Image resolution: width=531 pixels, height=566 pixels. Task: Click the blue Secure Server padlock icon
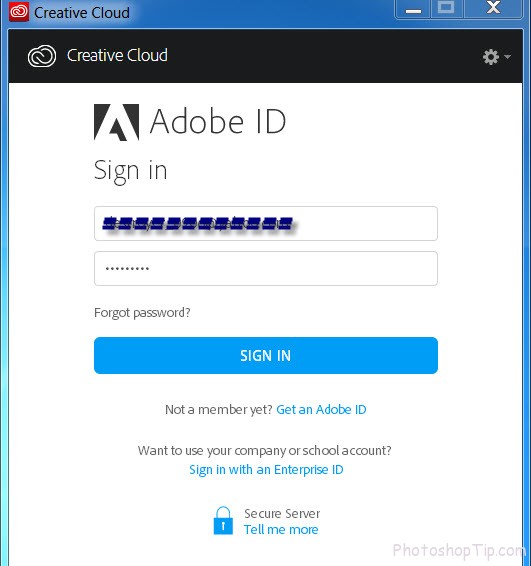[223, 521]
